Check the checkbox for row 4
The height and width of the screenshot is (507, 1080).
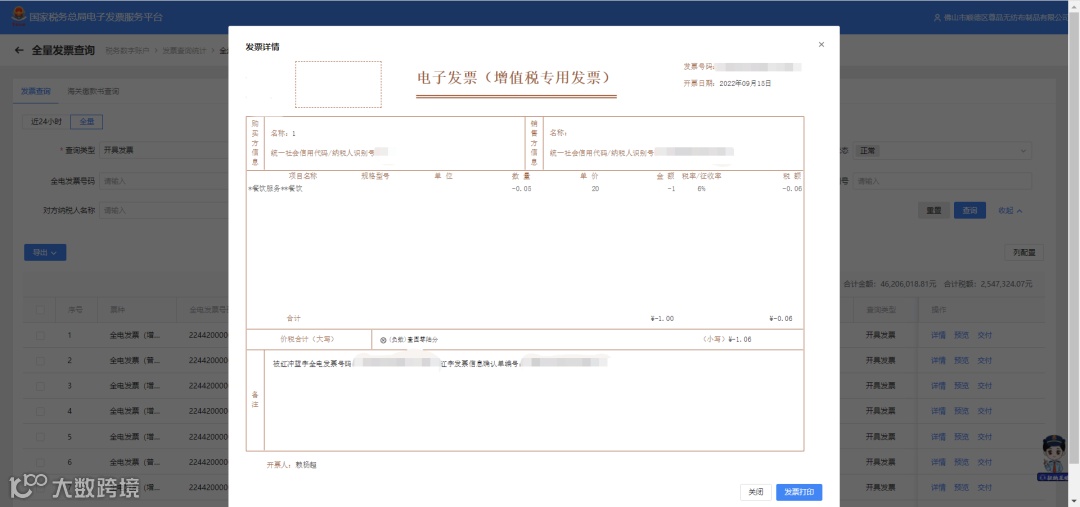(x=40, y=411)
